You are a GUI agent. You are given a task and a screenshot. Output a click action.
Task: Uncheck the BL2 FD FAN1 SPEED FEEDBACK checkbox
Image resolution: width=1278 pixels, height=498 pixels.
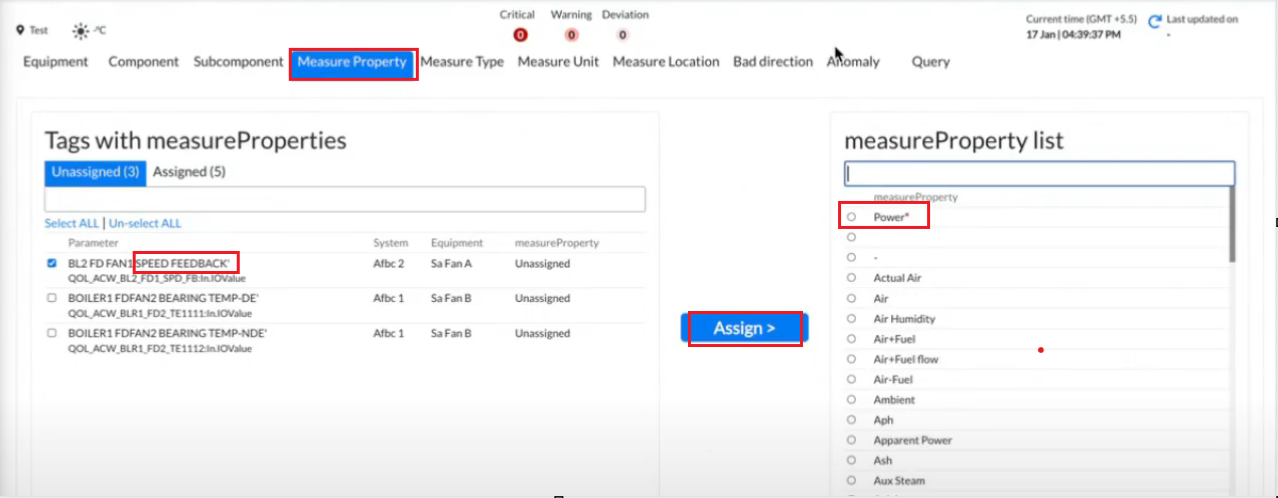coord(52,264)
